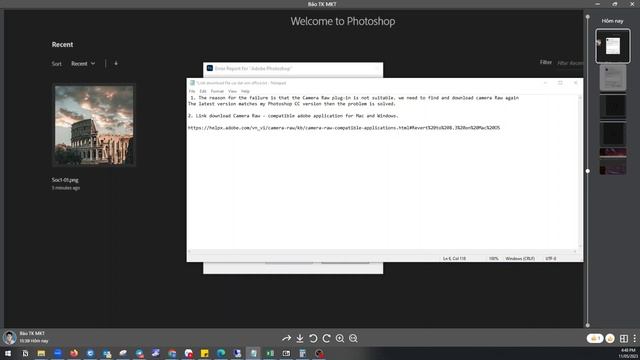Open the emoji reaction button

pos(610,338)
